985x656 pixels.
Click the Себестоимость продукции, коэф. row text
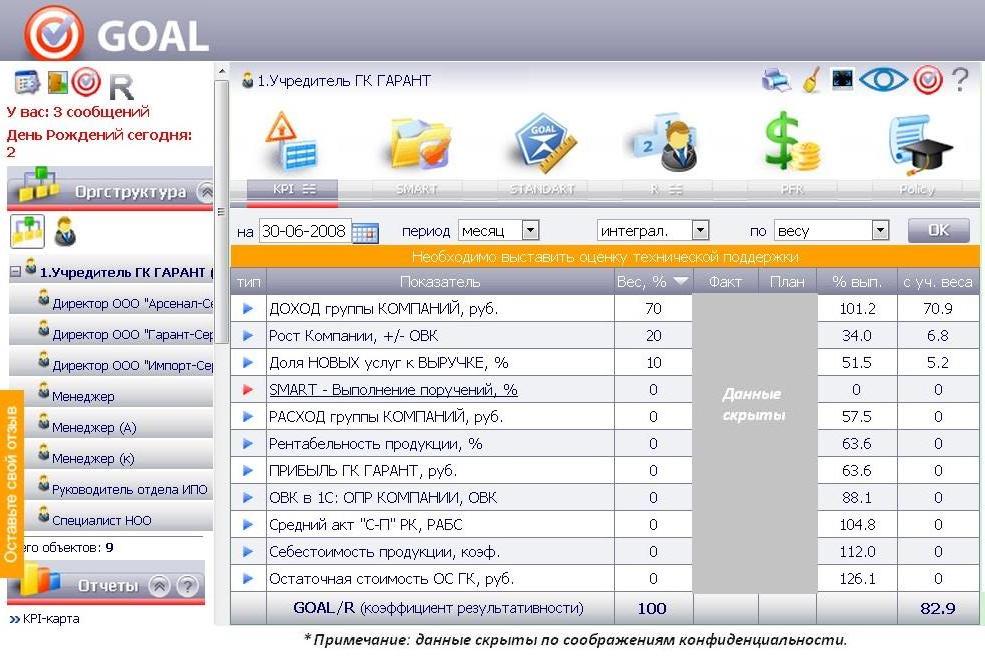coord(384,552)
